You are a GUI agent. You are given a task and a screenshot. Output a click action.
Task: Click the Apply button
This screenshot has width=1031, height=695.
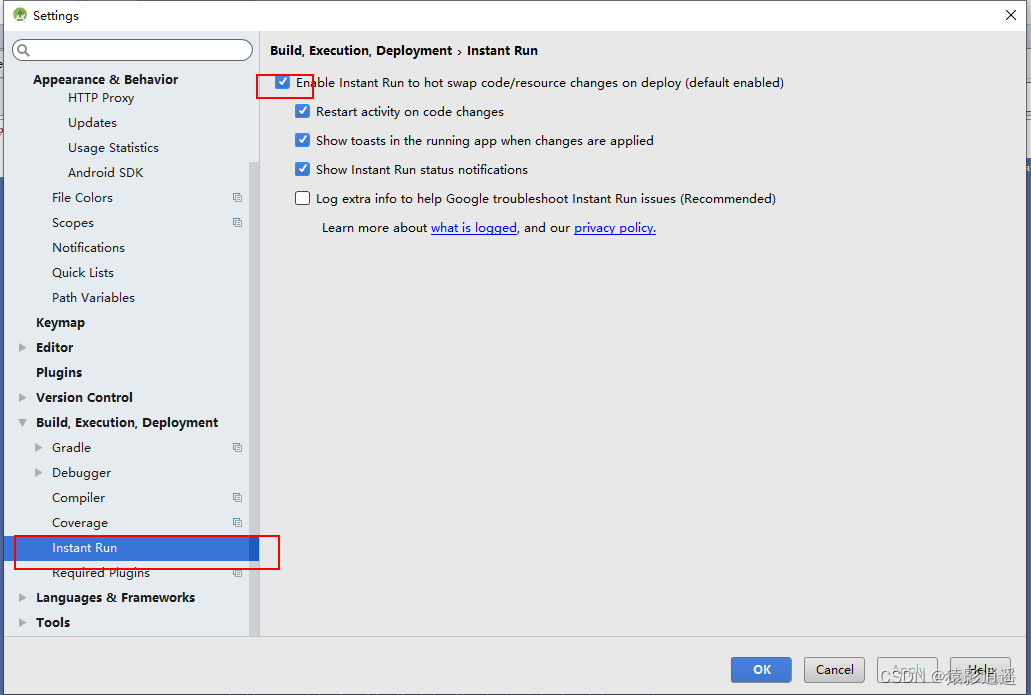[907, 669]
